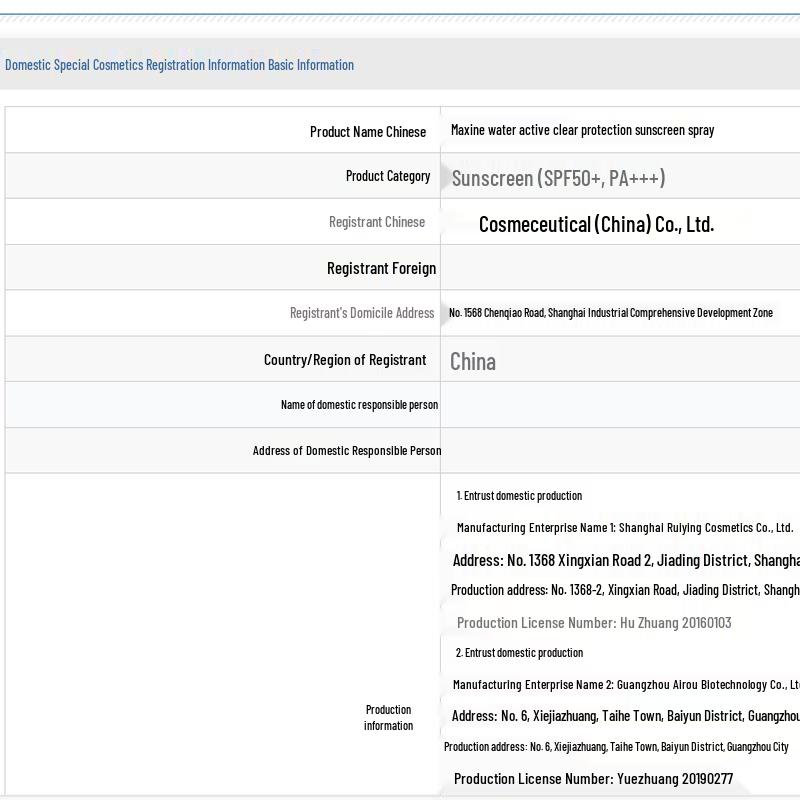Click the Country/Region of Registrant label
Screen dimensions: 800x800
[x=345, y=360]
